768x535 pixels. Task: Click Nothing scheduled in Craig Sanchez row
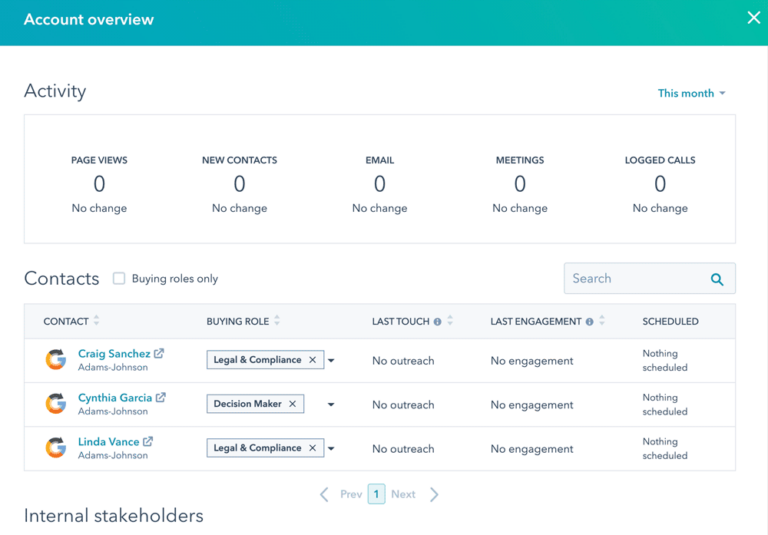coord(665,360)
